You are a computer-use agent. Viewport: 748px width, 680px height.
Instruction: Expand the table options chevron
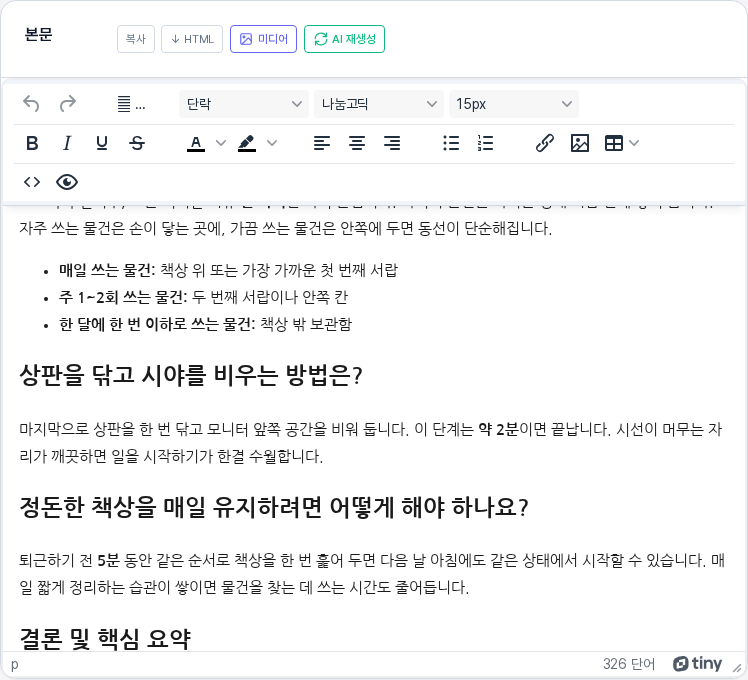[634, 143]
